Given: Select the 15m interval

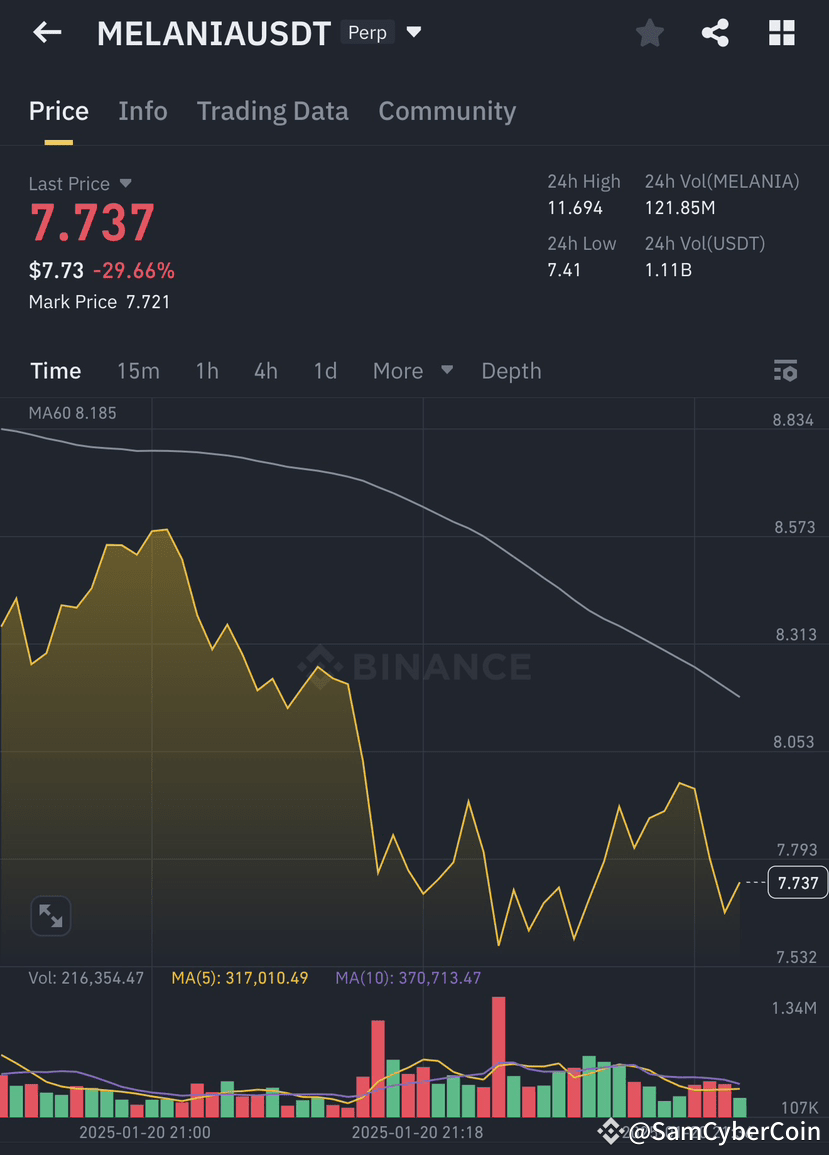Looking at the screenshot, I should click(x=138, y=371).
